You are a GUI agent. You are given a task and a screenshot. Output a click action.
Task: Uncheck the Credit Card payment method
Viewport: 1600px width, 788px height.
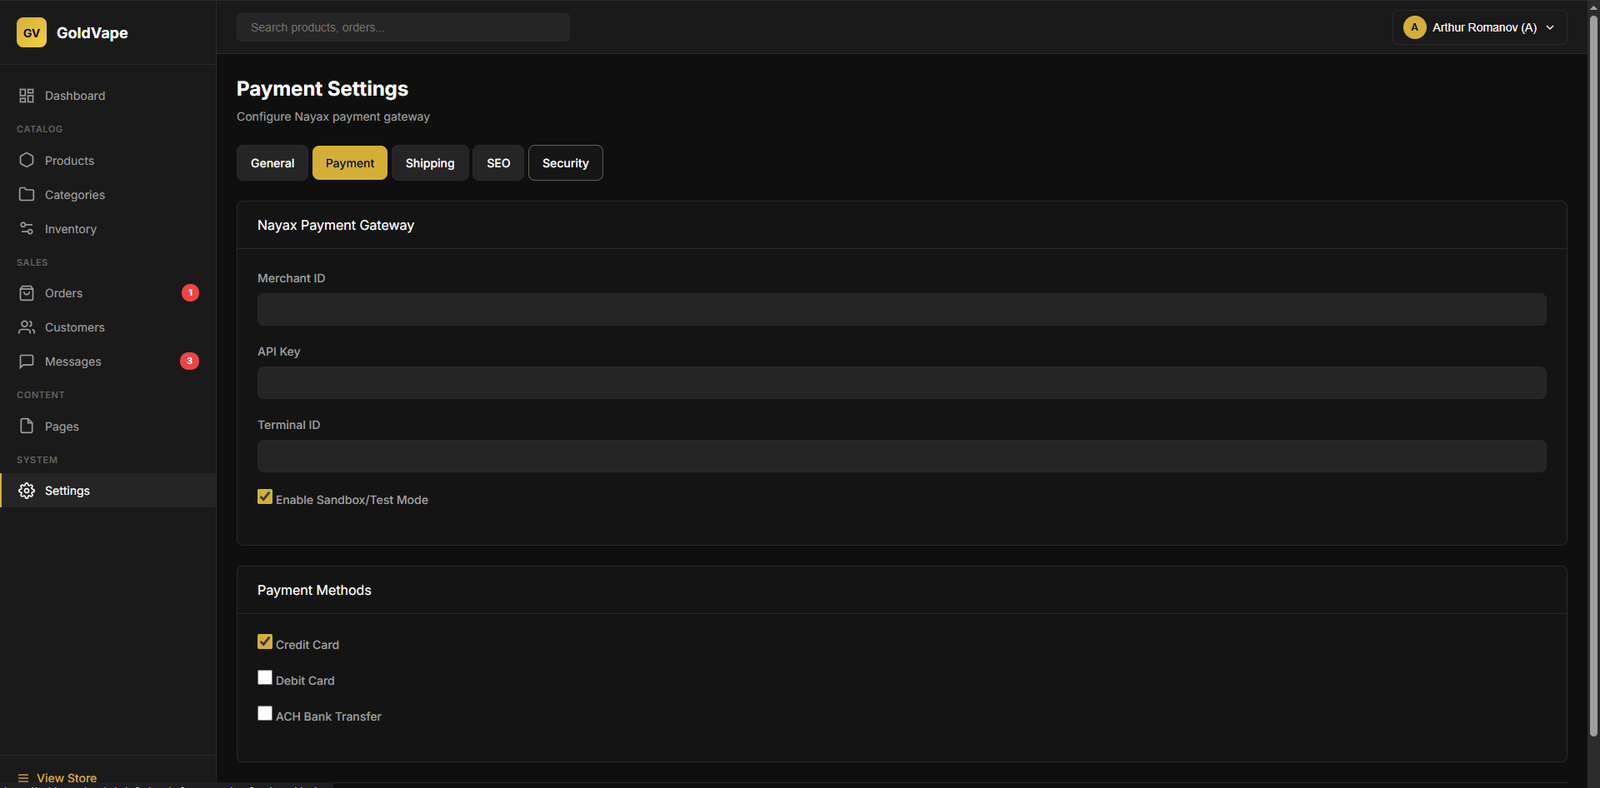click(265, 642)
